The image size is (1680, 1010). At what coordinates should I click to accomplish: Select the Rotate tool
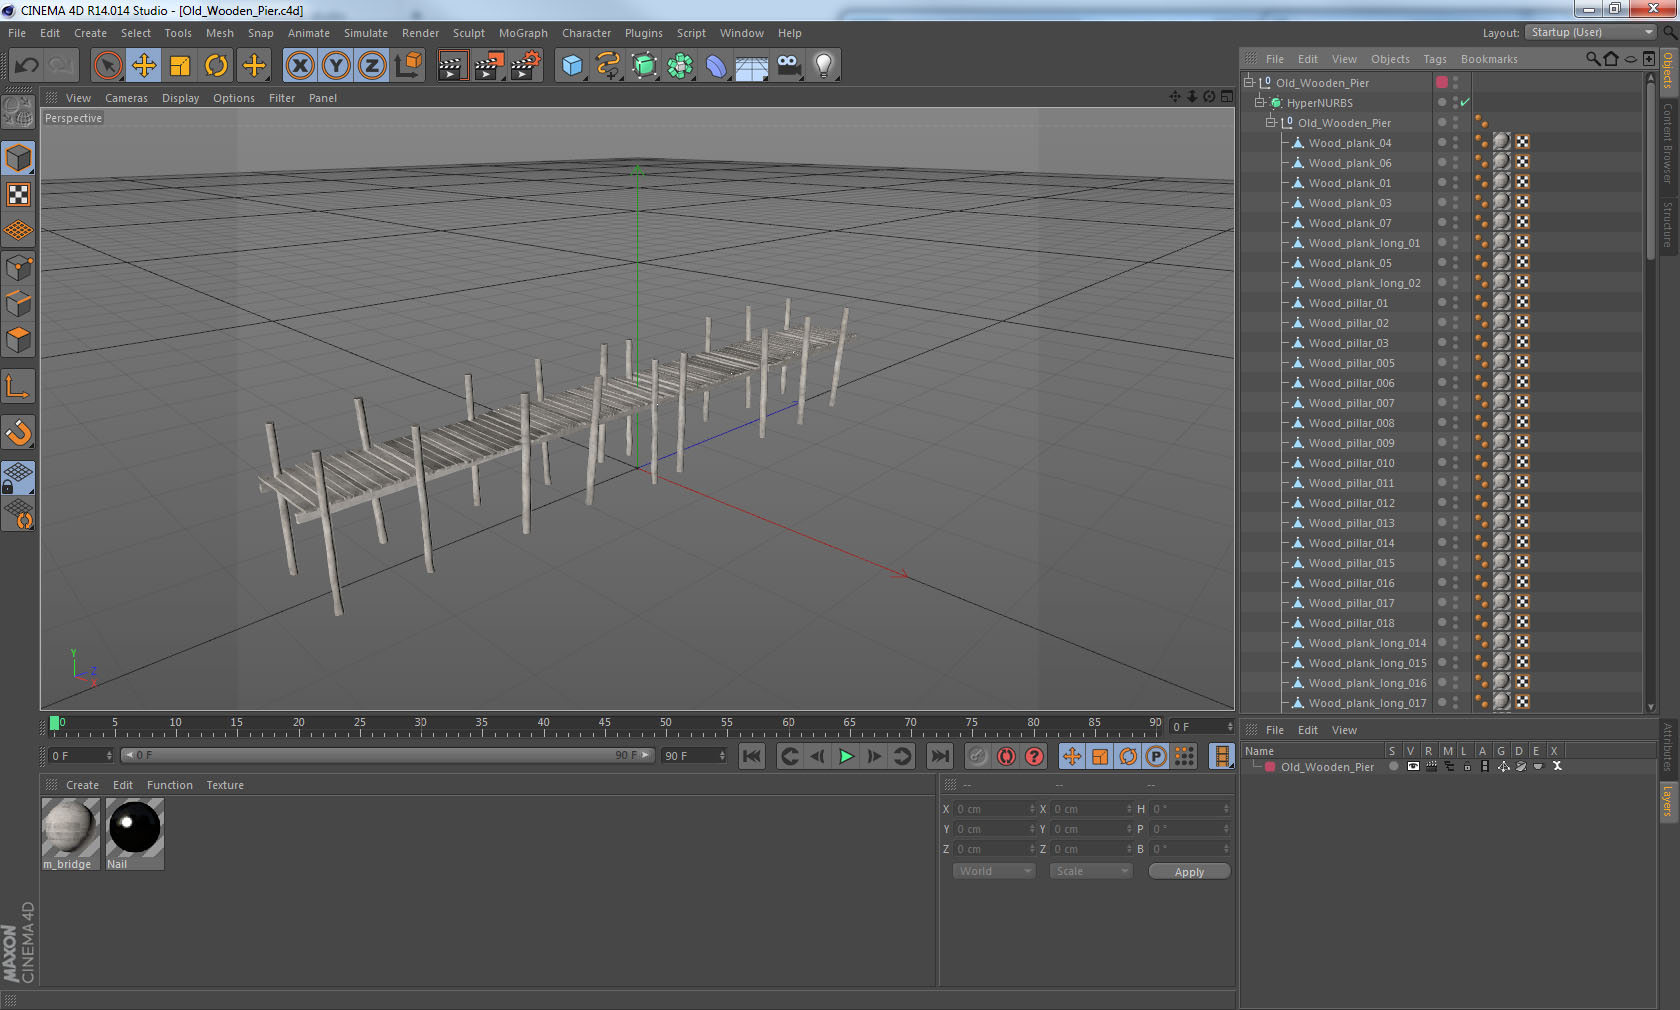216,66
